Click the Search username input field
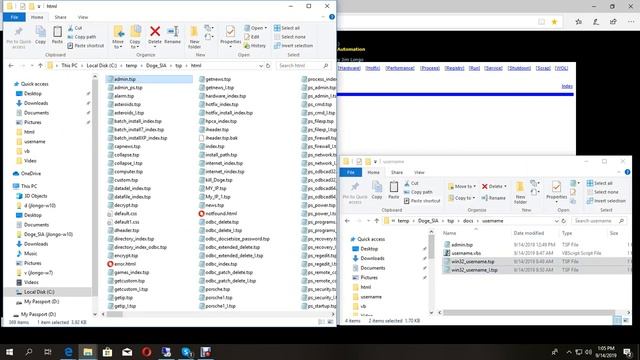This screenshot has width=640, height=360. click(x=599, y=221)
